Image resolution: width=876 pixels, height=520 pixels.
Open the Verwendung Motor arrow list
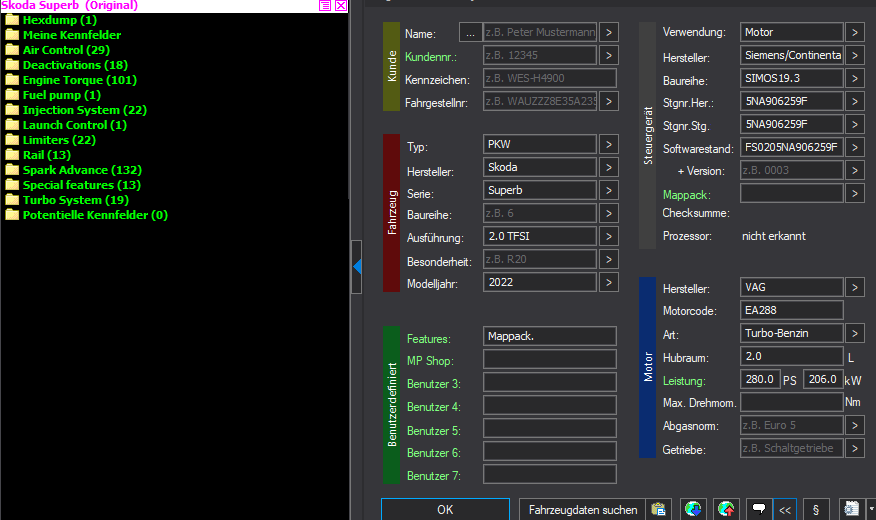point(855,32)
